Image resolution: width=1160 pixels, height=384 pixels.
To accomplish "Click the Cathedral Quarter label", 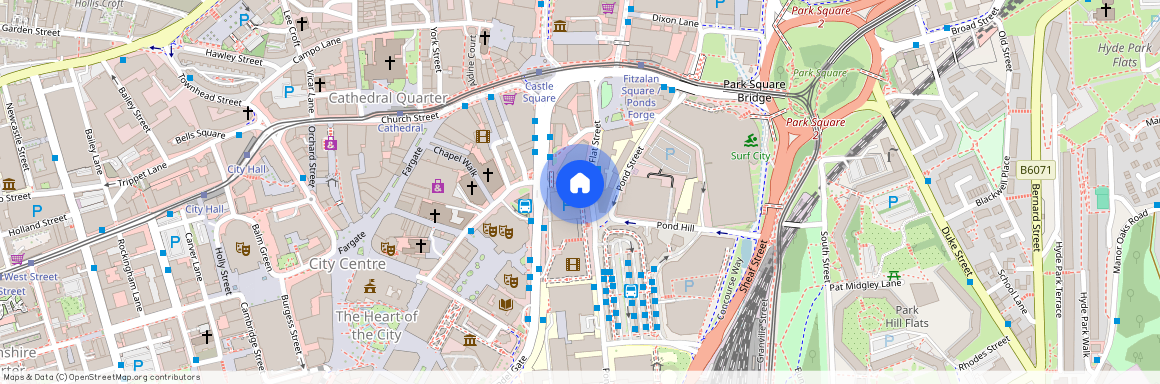I will tap(388, 98).
